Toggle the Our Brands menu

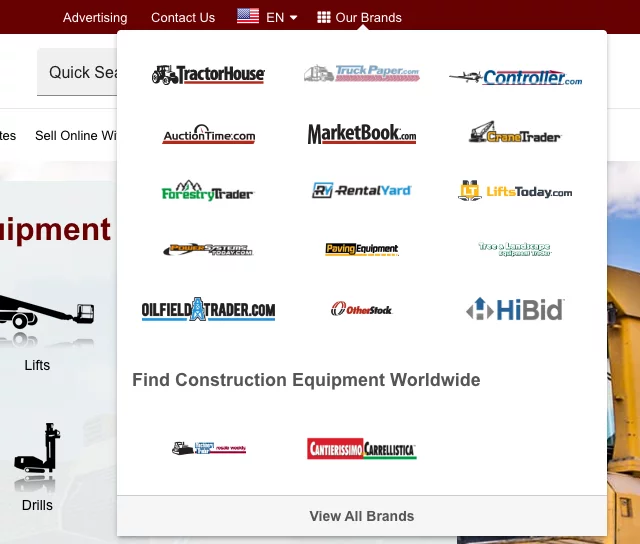(x=360, y=18)
